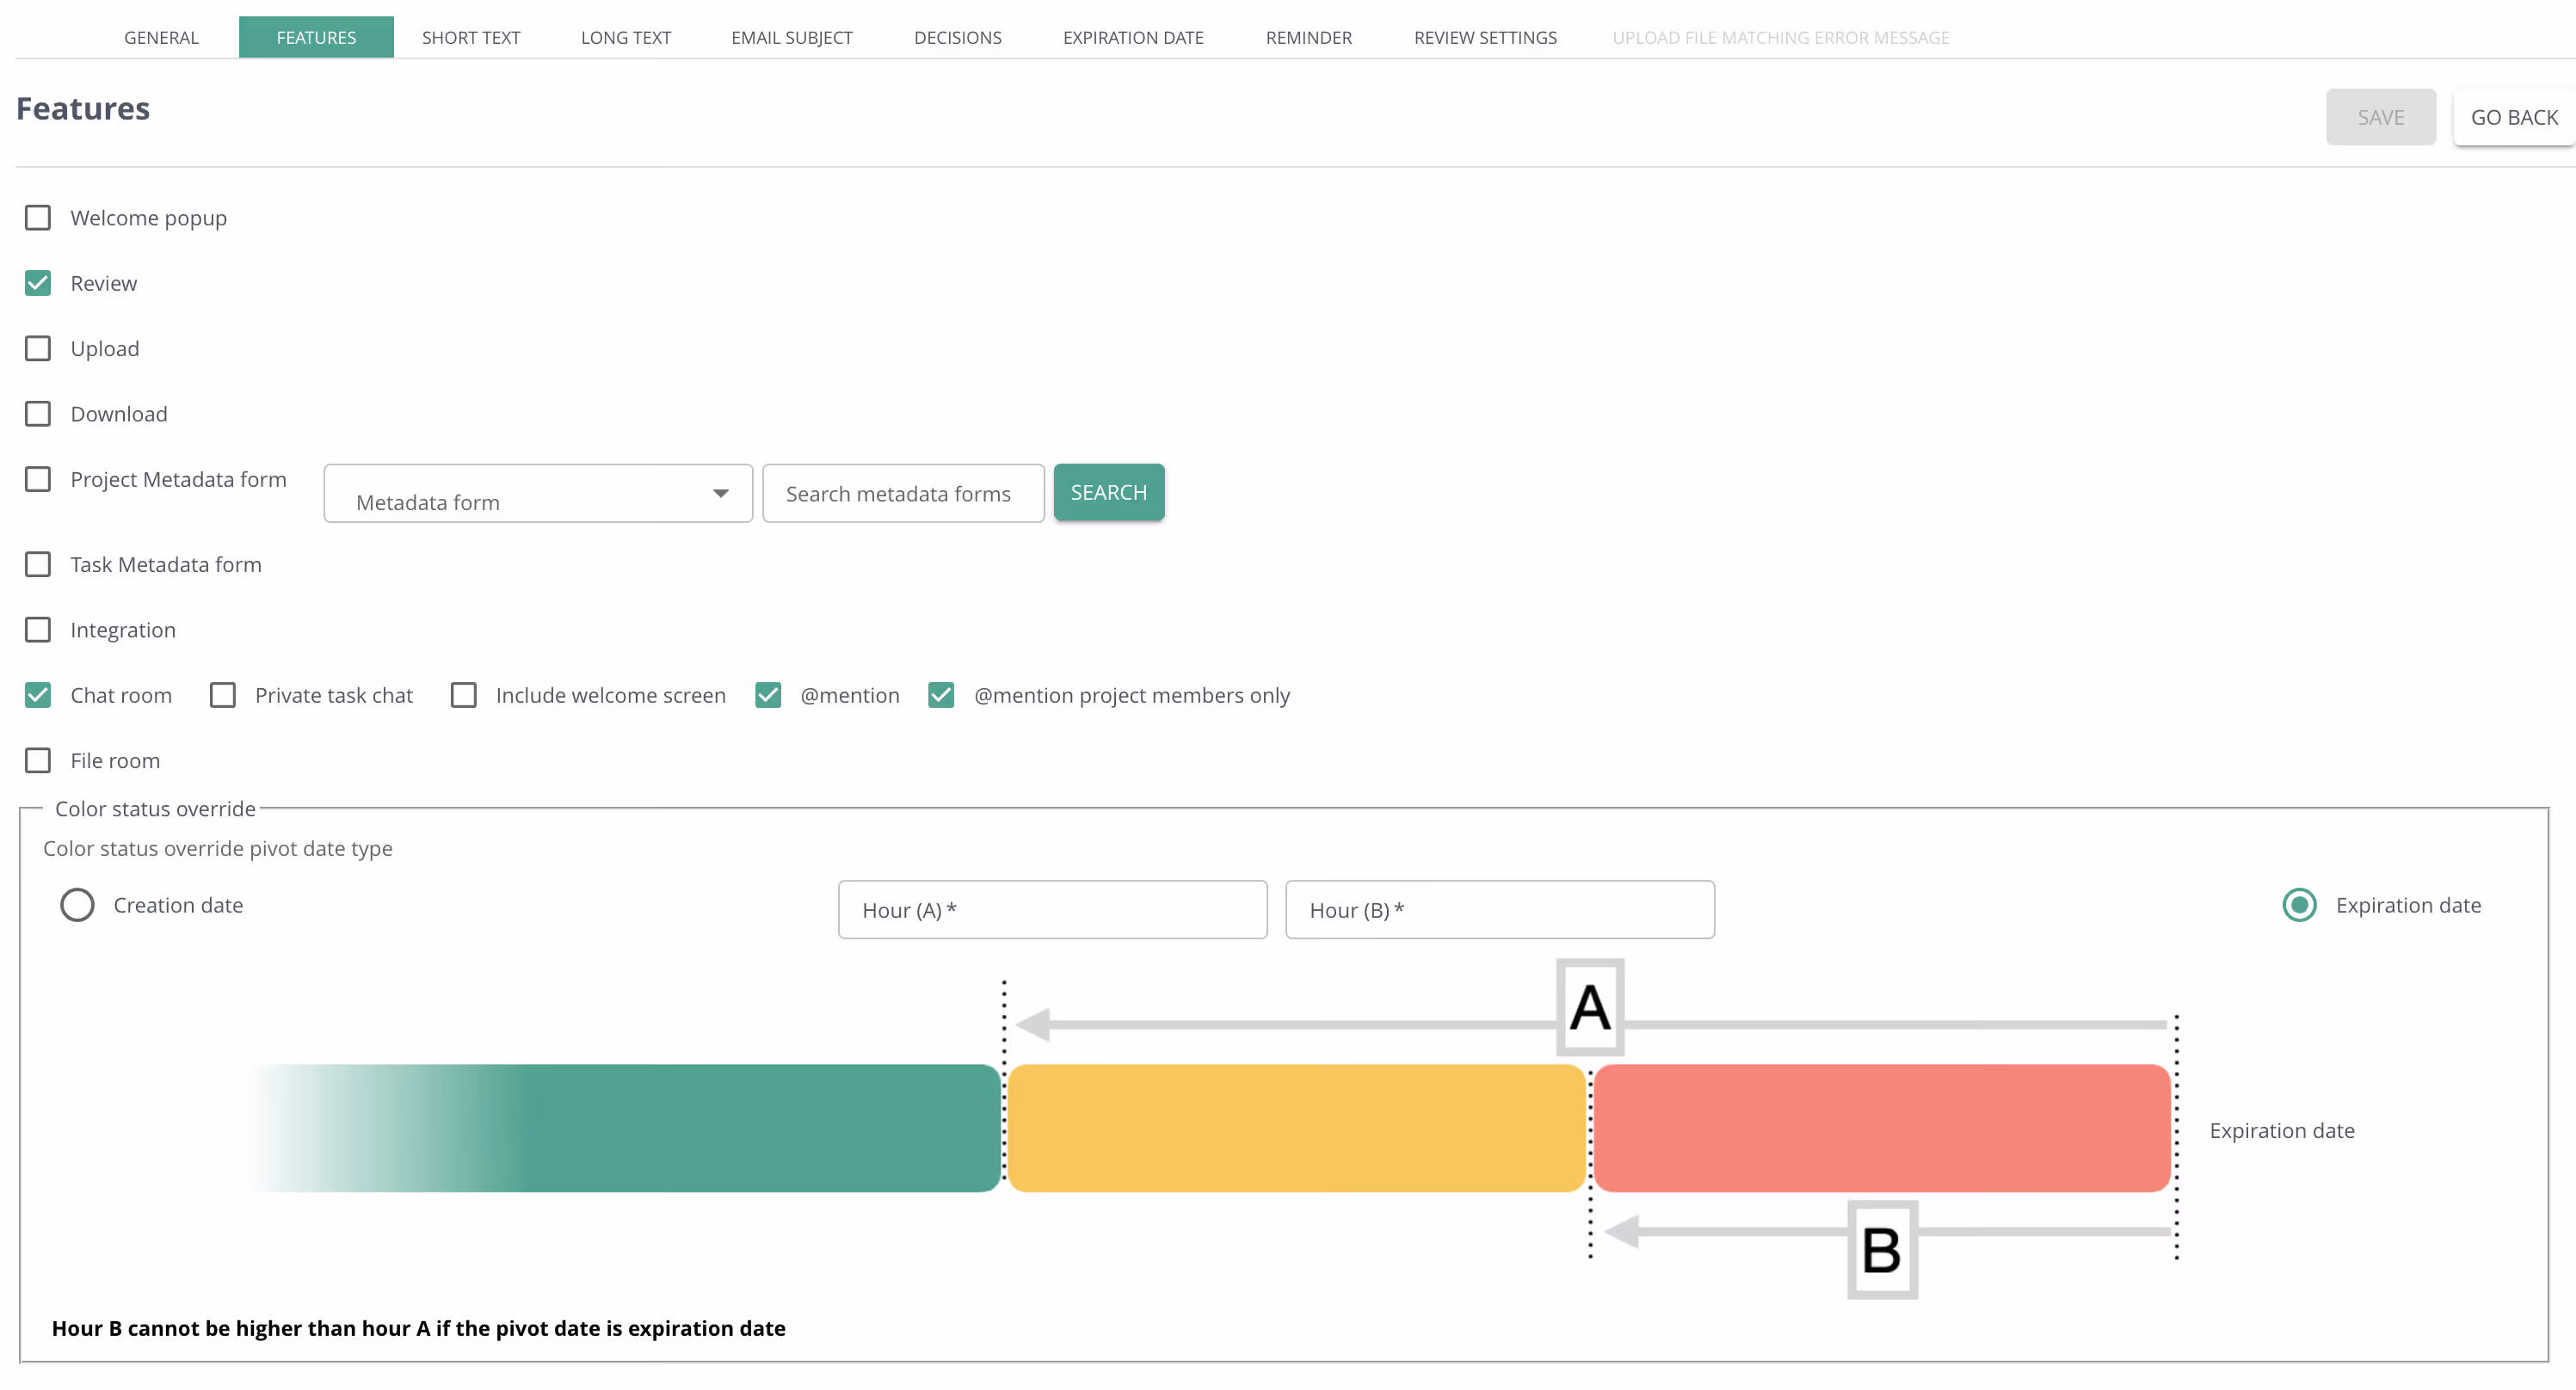The width and height of the screenshot is (2576, 1390).
Task: Tick the Download checkbox
Action: 38,414
